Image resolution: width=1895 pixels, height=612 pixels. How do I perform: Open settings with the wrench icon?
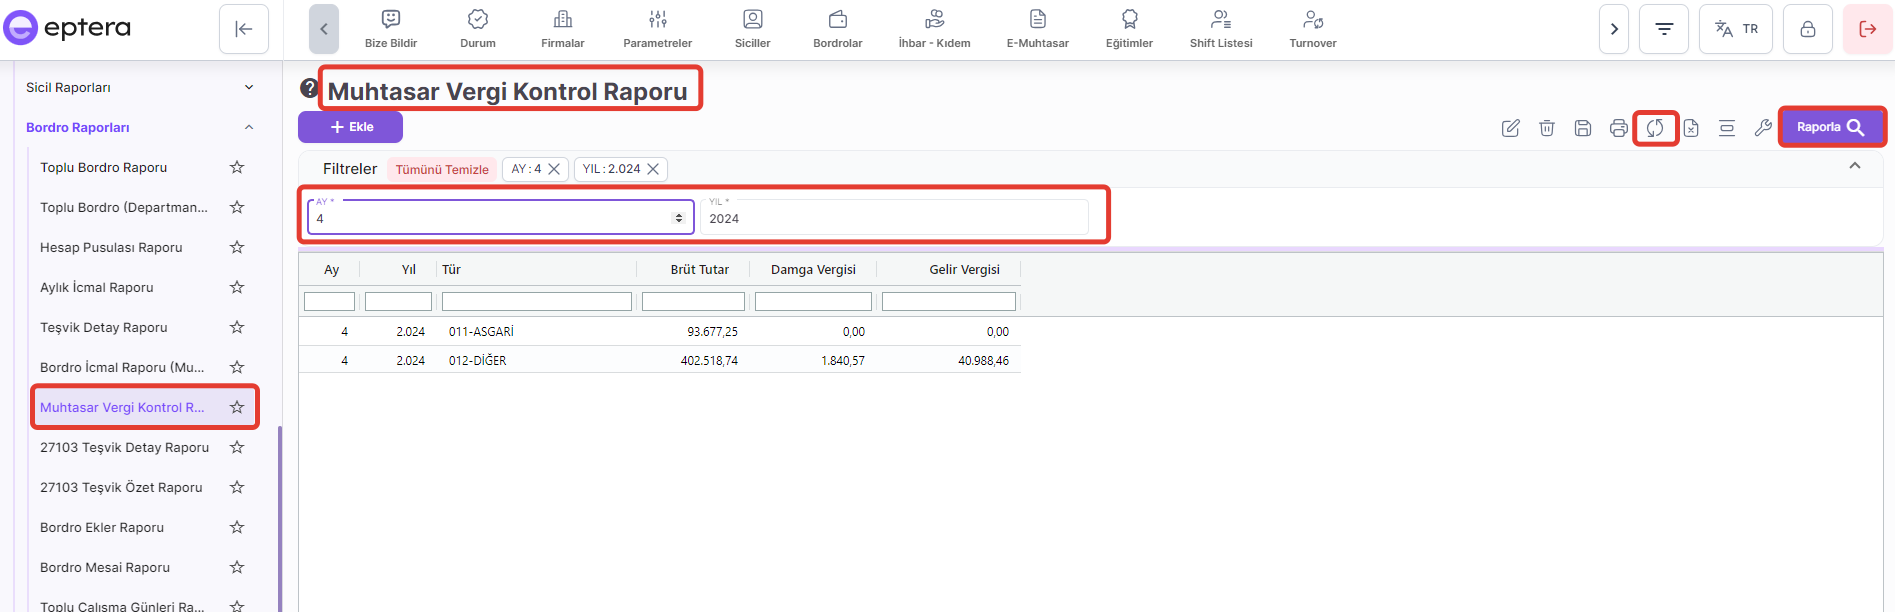tap(1763, 128)
